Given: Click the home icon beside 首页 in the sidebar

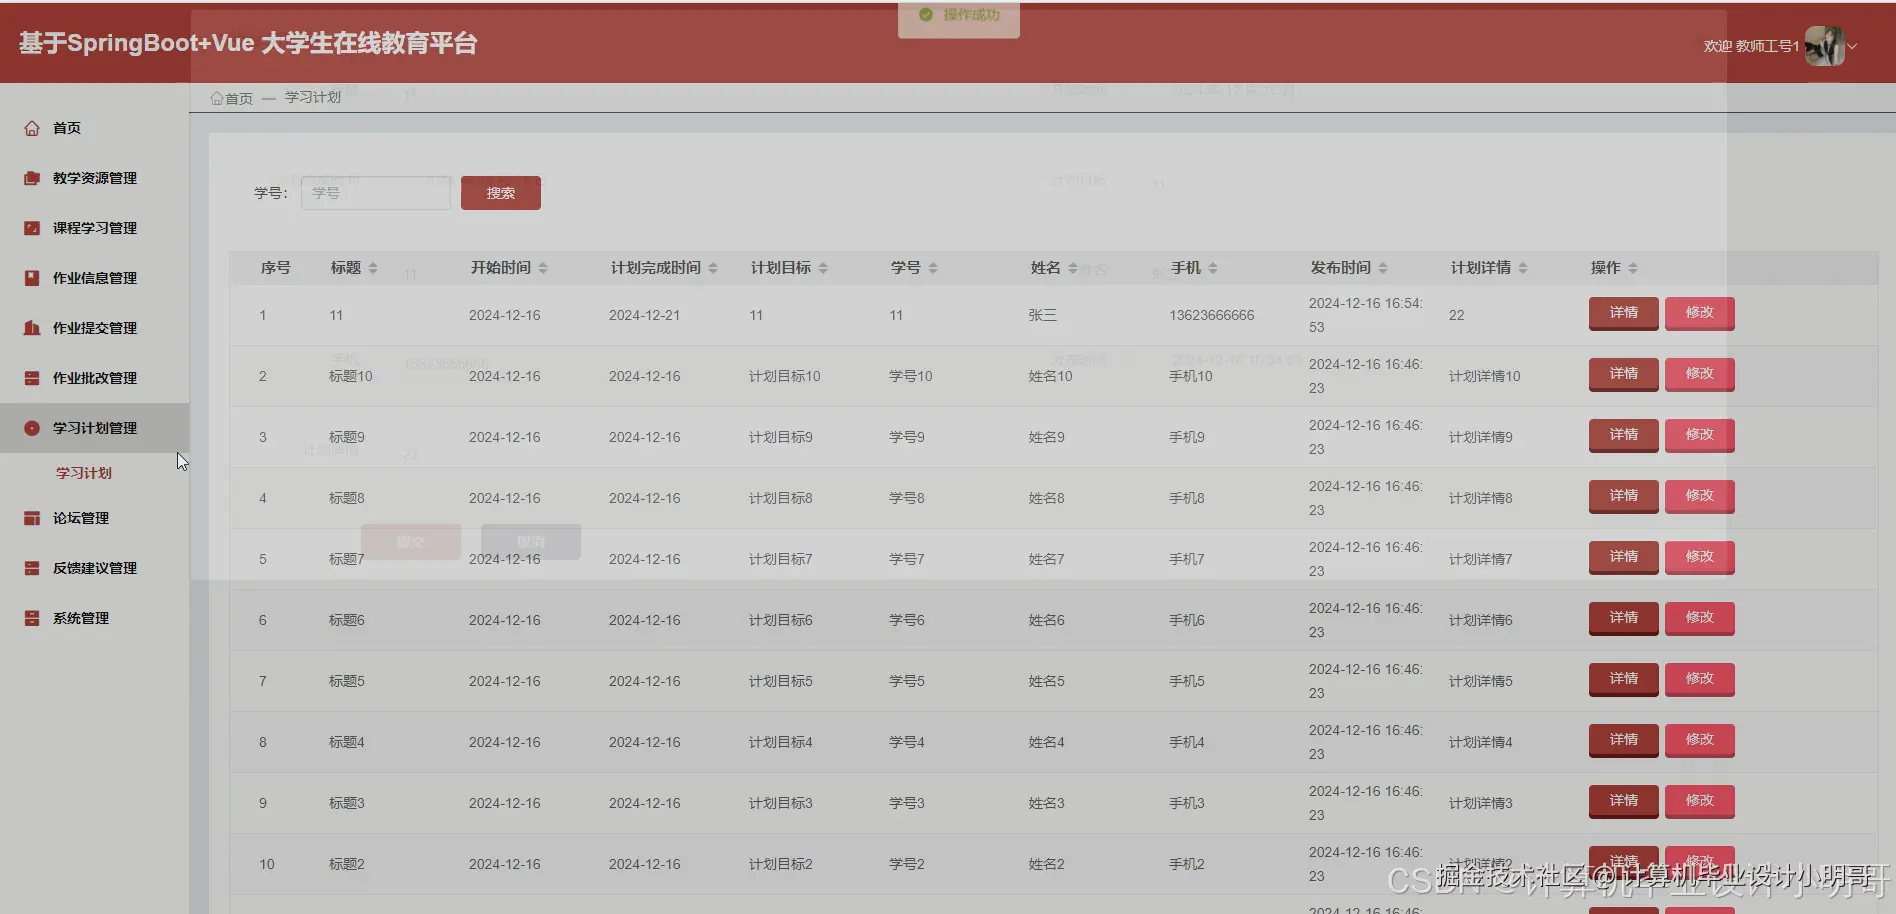Looking at the screenshot, I should 32,128.
